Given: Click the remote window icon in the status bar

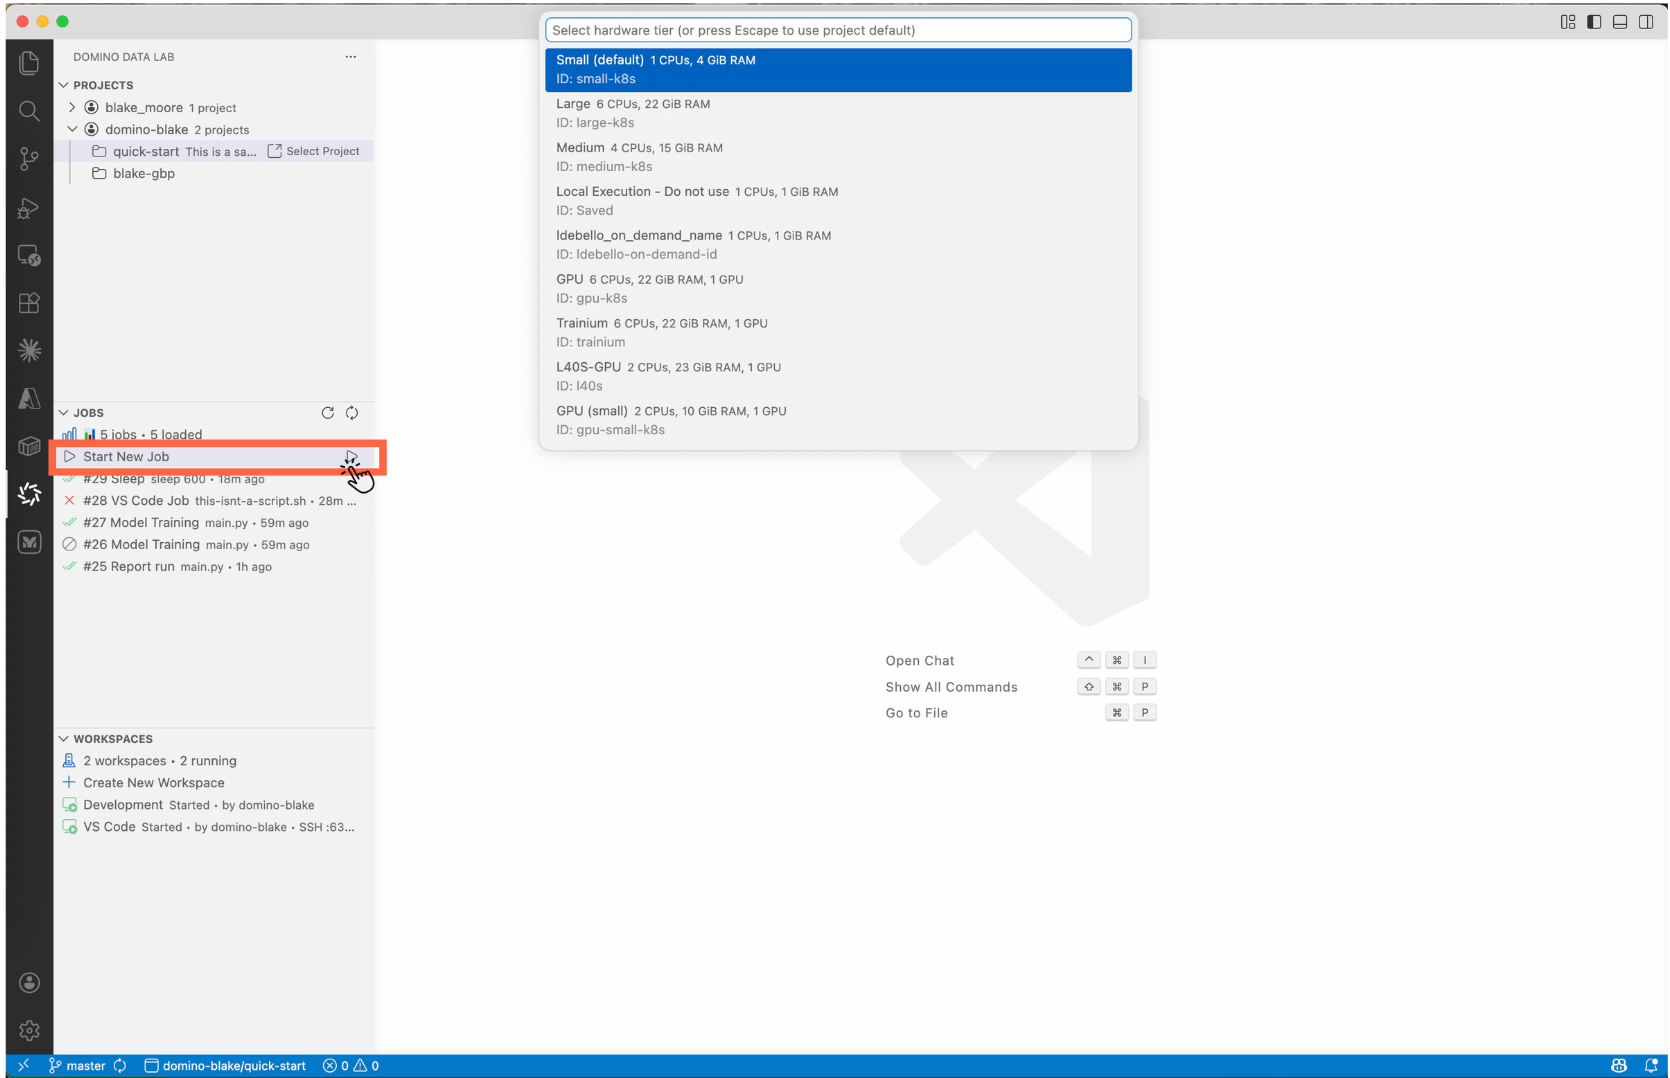Looking at the screenshot, I should [x=23, y=1066].
